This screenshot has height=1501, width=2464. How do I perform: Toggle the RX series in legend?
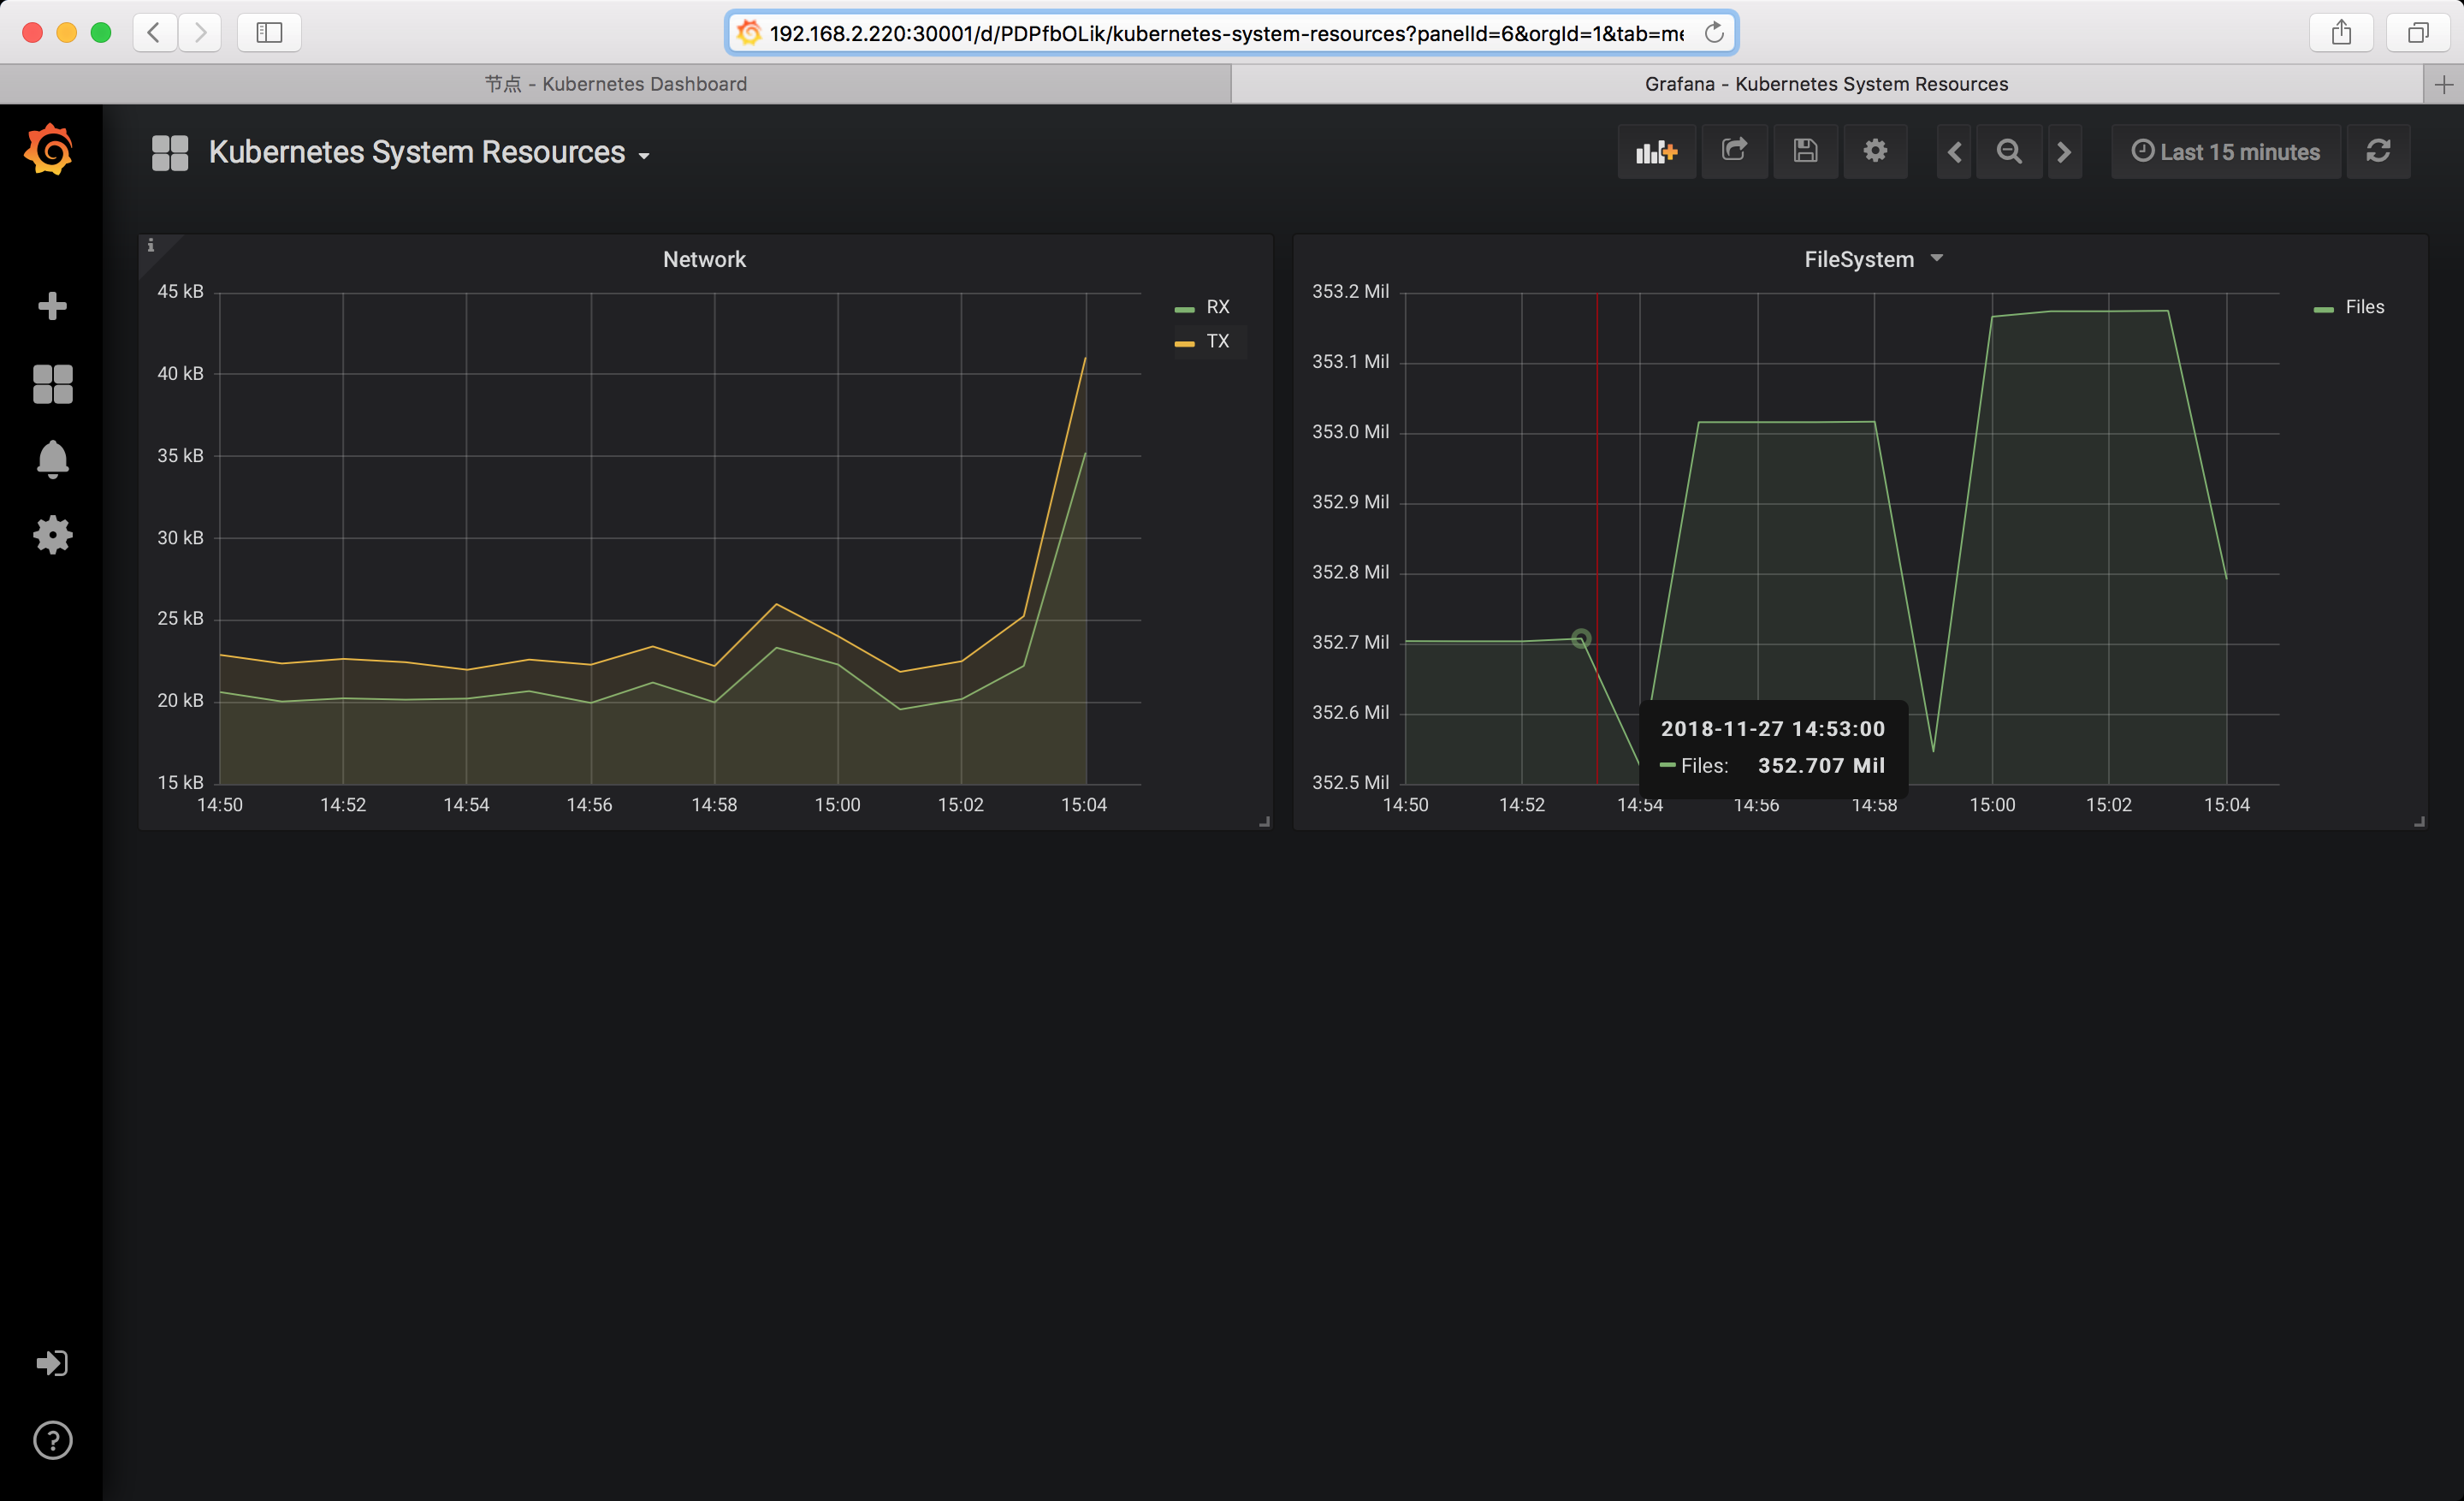[x=1217, y=307]
